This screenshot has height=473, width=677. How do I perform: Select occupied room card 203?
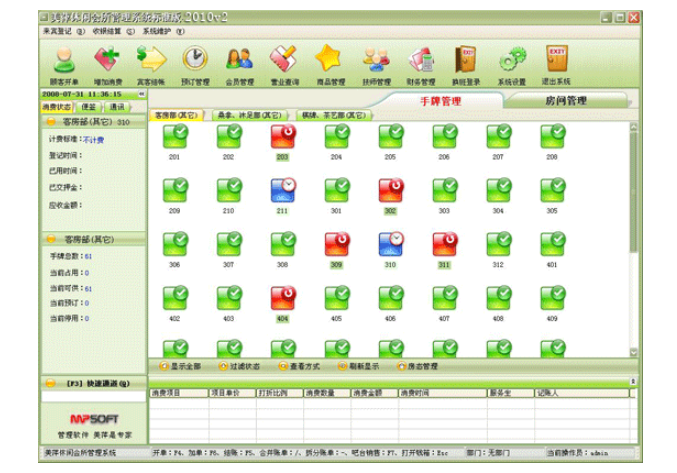coord(283,138)
